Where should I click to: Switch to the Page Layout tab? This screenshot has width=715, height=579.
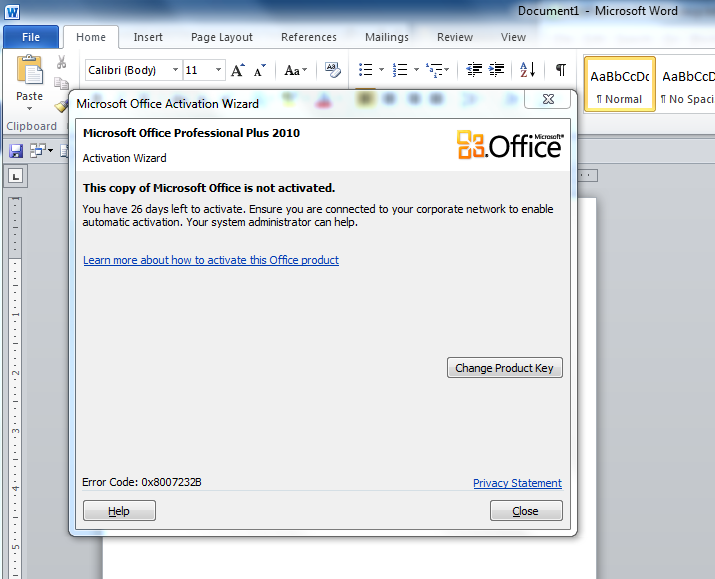click(222, 37)
